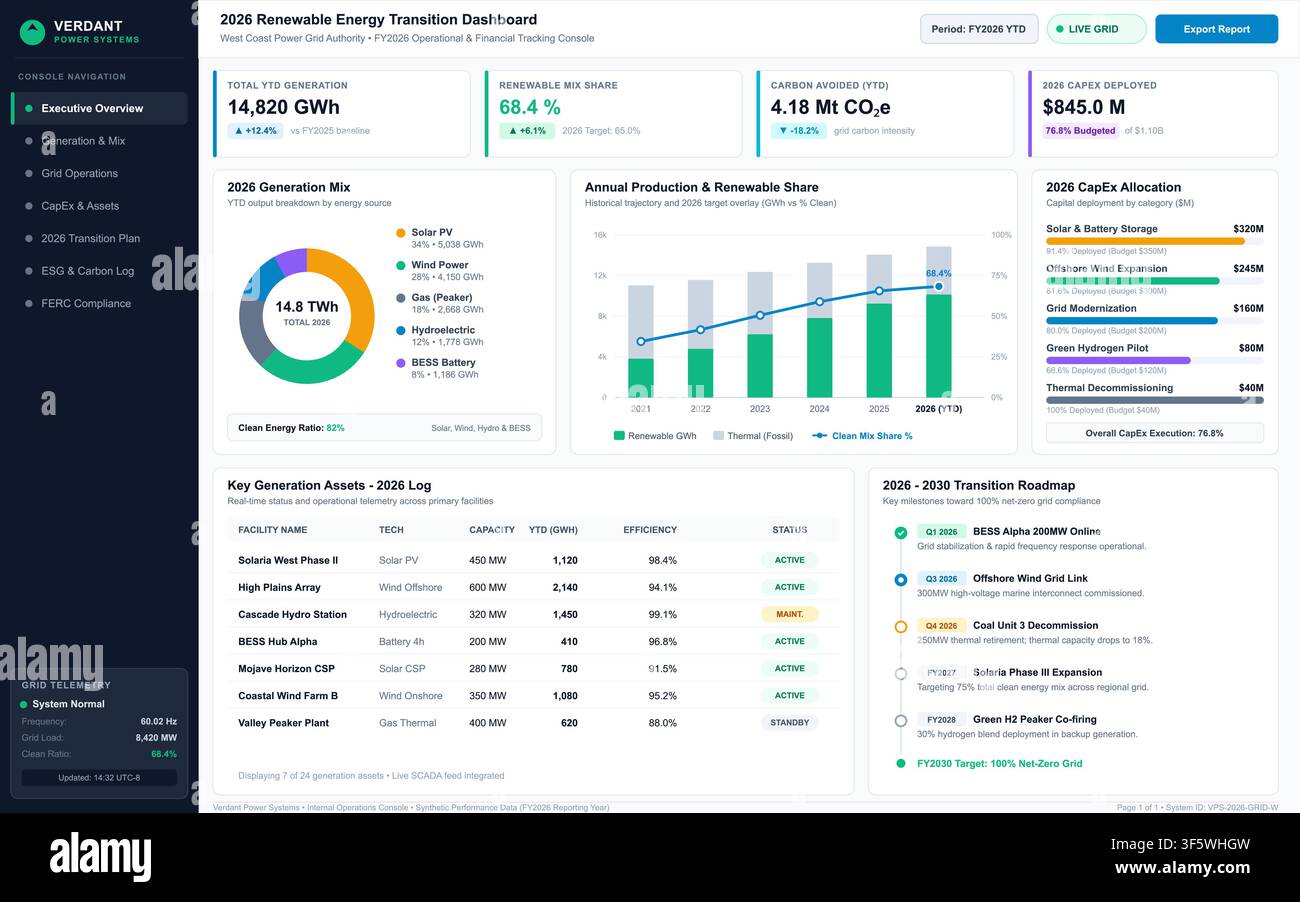Click the 2024 green renewable bar
Screen dimensions: 1300x902
(x=820, y=358)
